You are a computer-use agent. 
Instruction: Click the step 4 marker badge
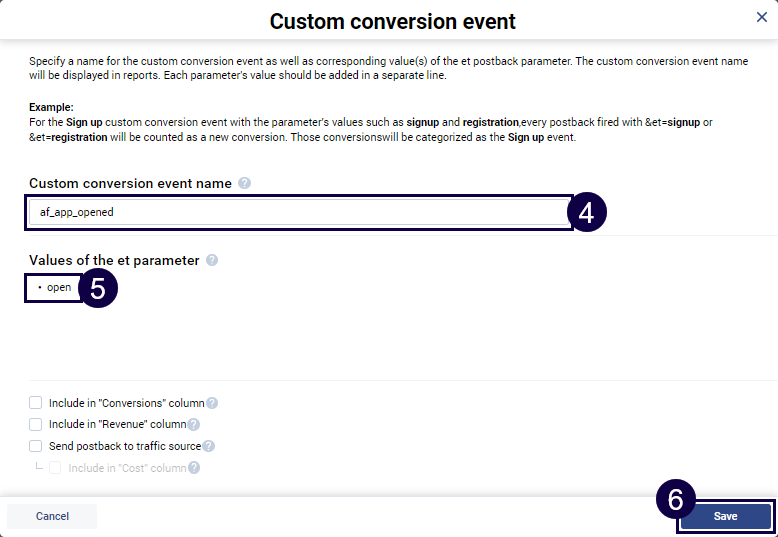click(587, 213)
